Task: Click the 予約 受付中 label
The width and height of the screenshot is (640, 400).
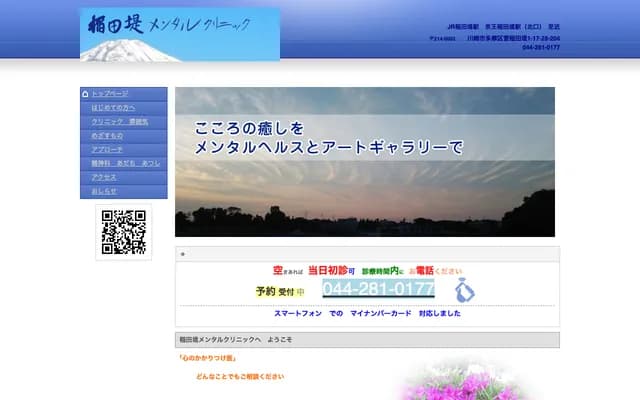Action: (x=280, y=292)
